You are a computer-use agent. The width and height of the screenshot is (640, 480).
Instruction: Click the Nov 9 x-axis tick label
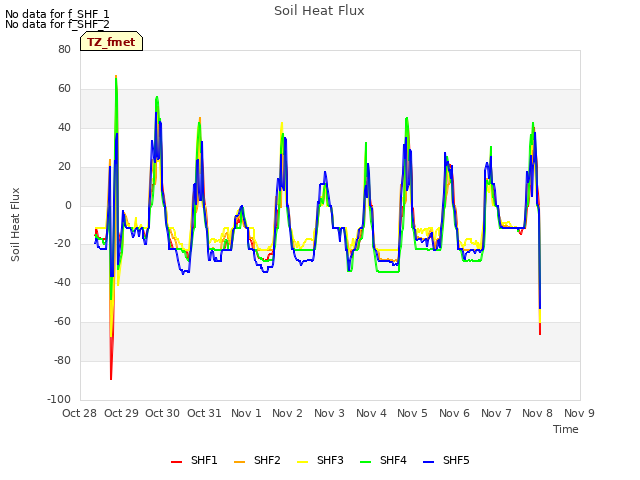[579, 413]
